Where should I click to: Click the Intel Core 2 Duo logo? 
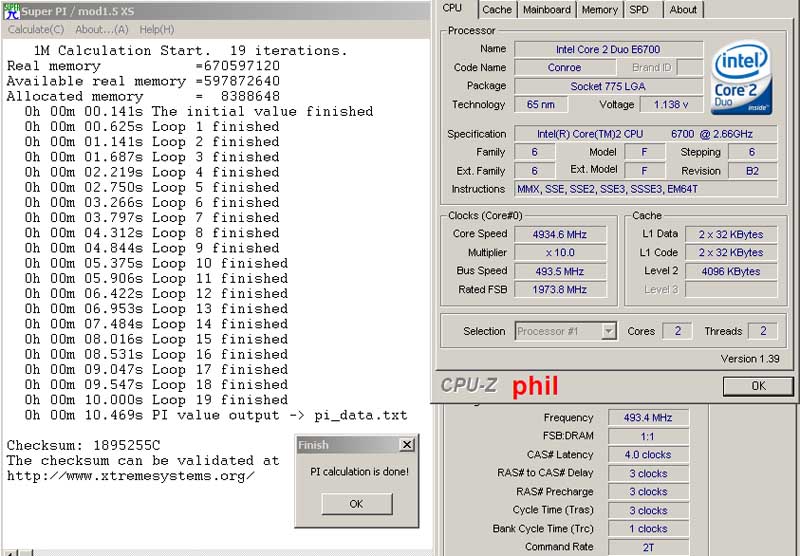742,78
